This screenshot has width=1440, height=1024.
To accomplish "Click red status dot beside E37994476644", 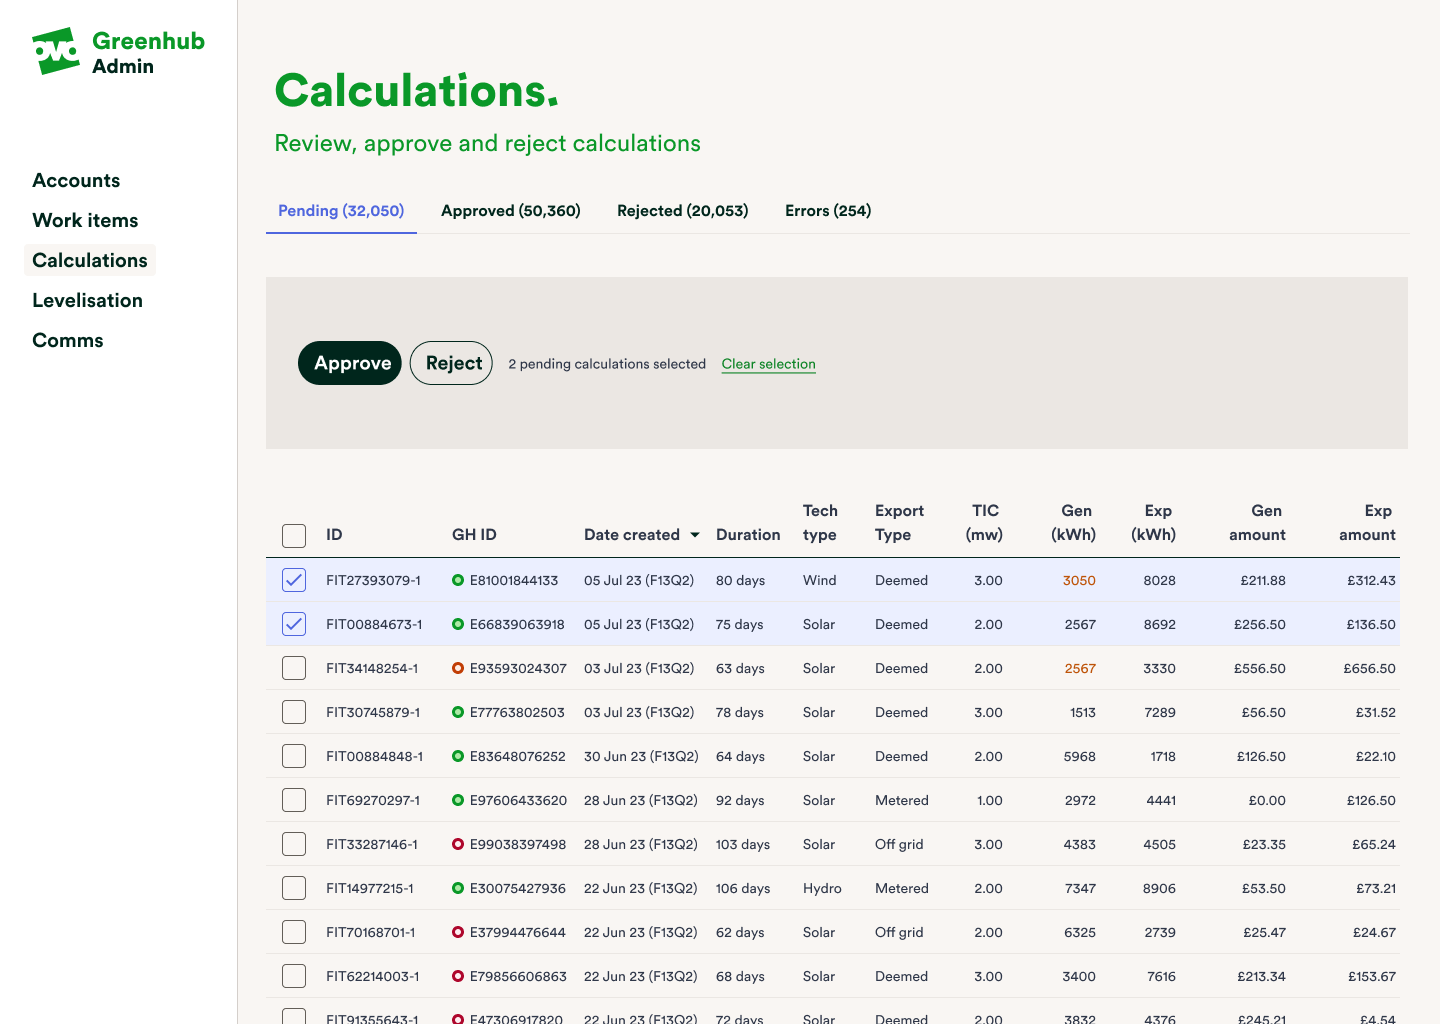I will click(458, 932).
